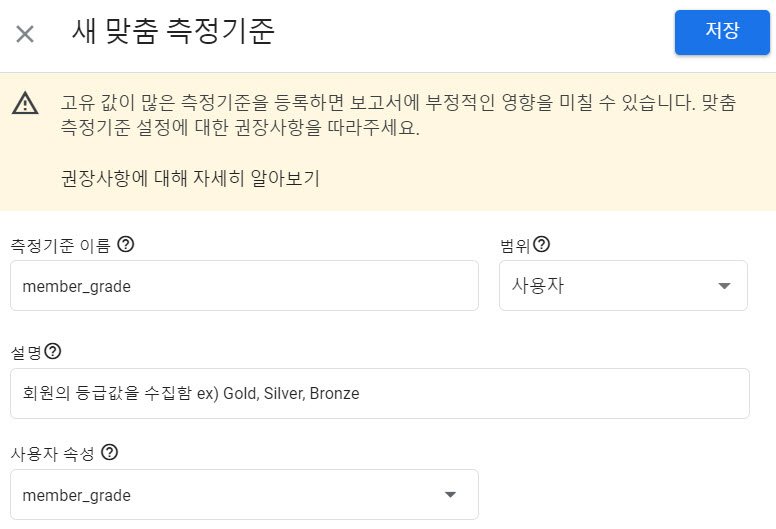
Task: Open the 권장사항에 대해 자세히 알아보기 link
Action: click(x=190, y=180)
